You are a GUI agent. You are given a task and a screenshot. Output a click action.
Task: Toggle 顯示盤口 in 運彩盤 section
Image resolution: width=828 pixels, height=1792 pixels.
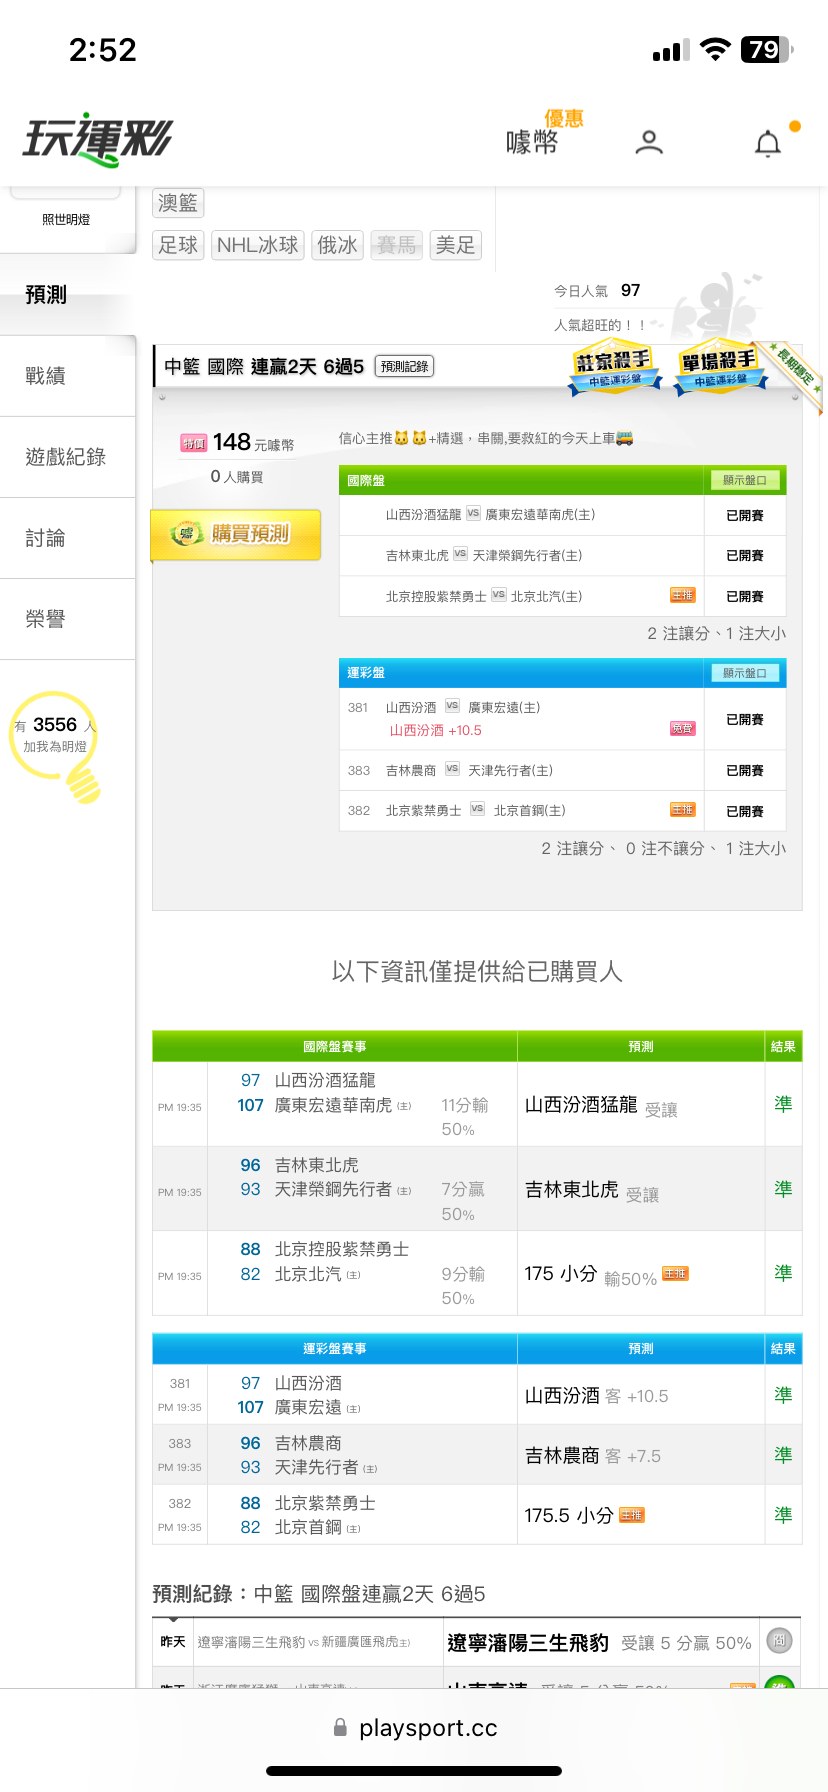[x=745, y=673]
